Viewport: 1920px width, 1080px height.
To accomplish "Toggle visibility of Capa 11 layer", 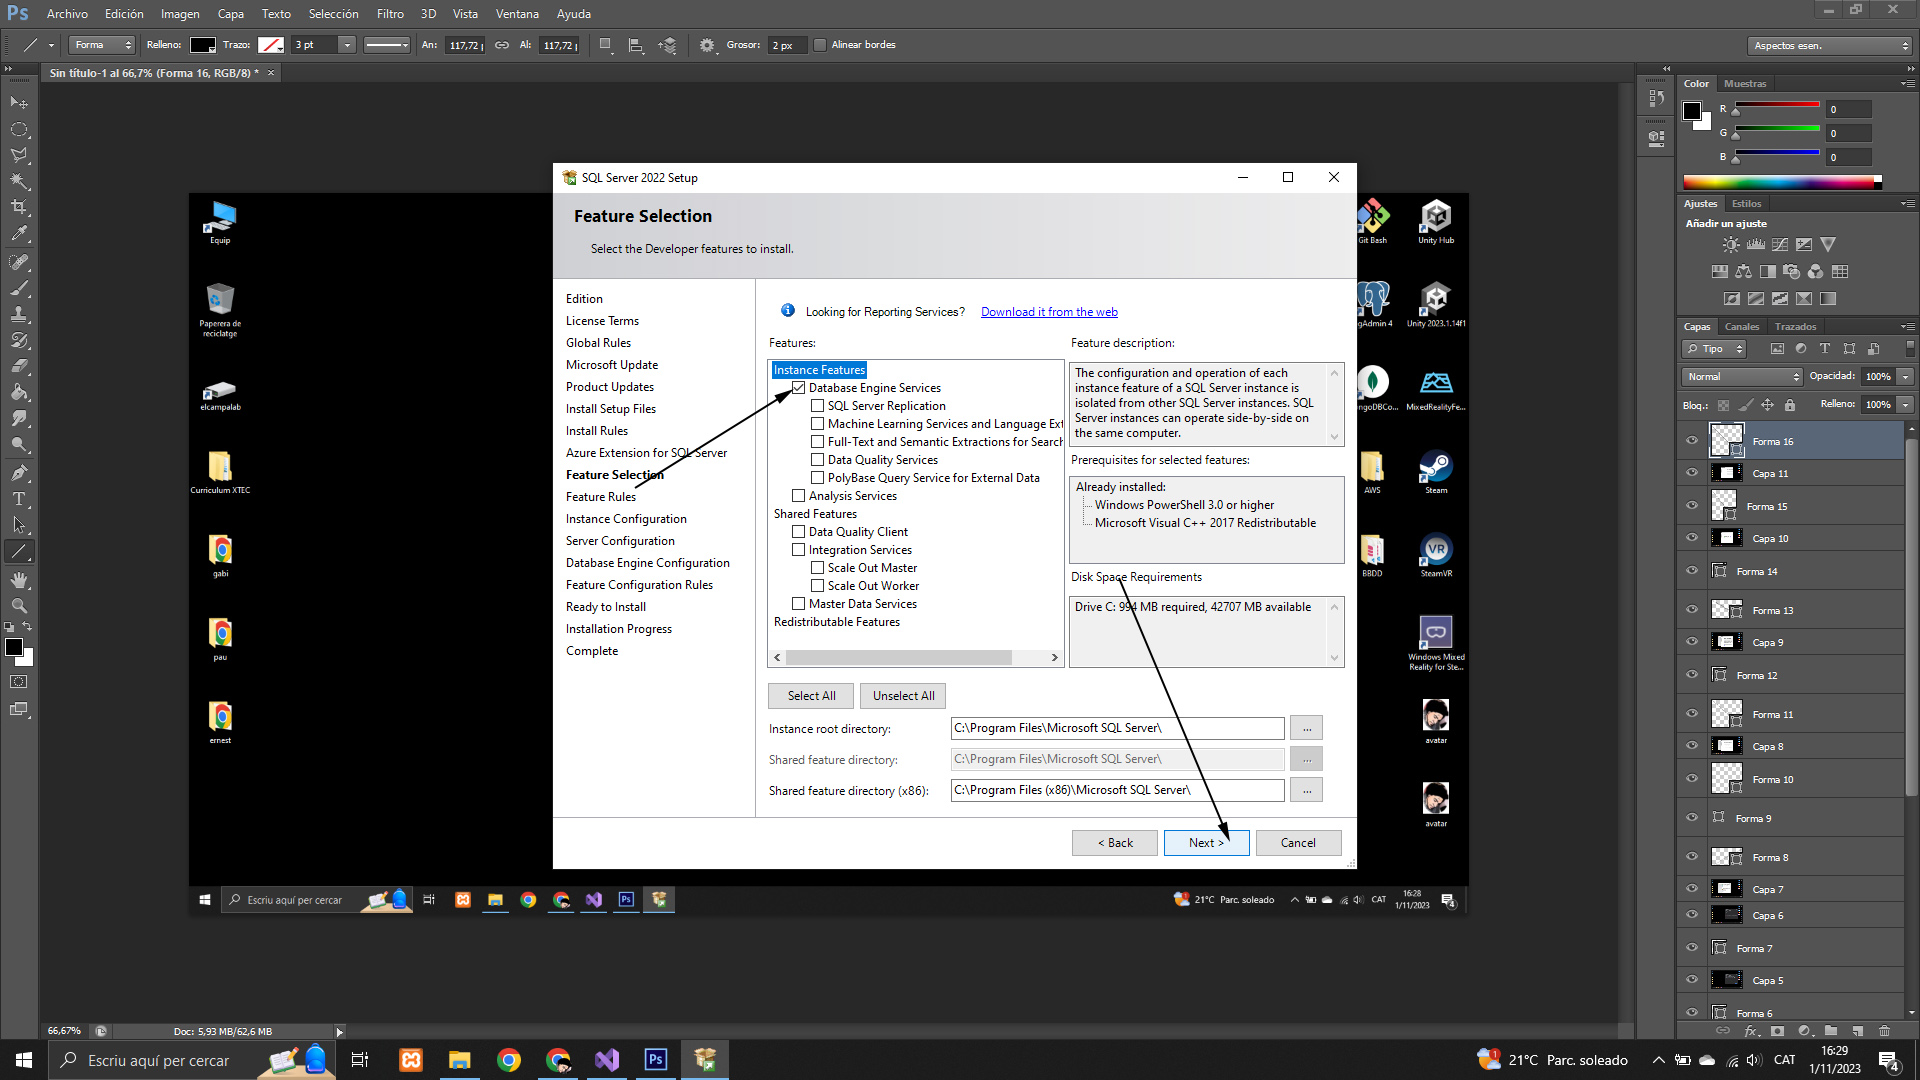I will click(1692, 473).
